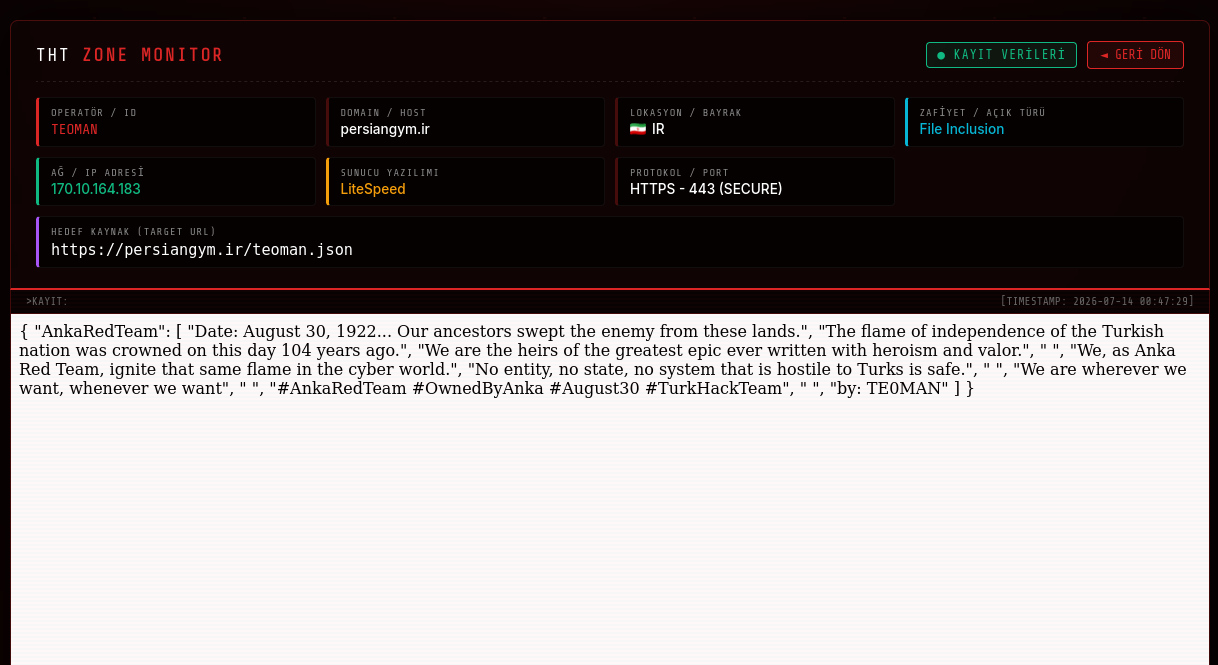The height and width of the screenshot is (665, 1218).
Task: Click the OPERATÖR / ID label
Action: [x=94, y=113]
